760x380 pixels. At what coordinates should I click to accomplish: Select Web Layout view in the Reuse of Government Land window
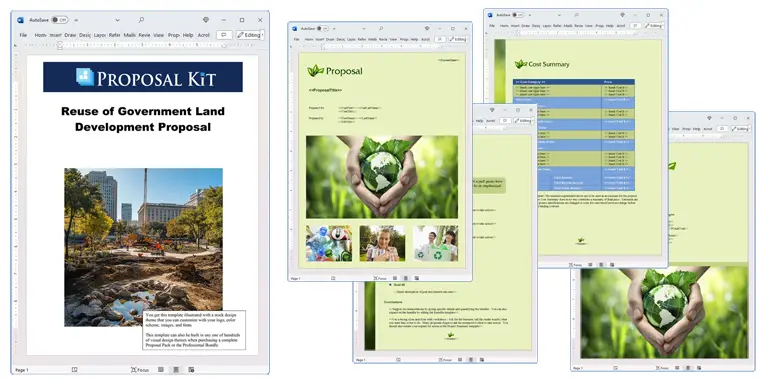[191, 370]
